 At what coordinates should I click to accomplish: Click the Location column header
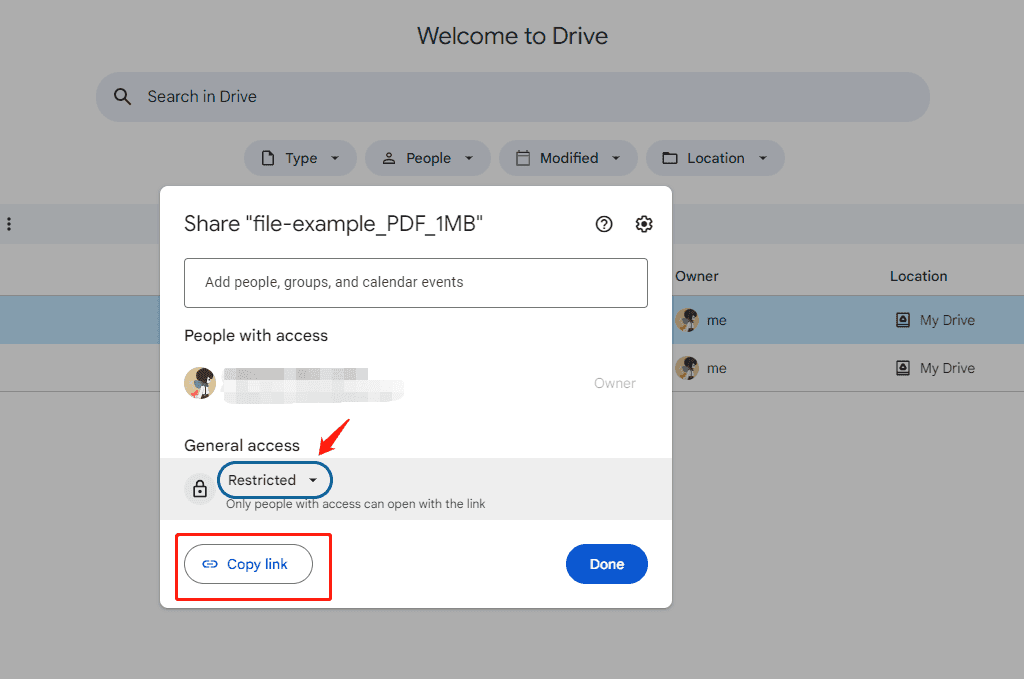point(918,276)
